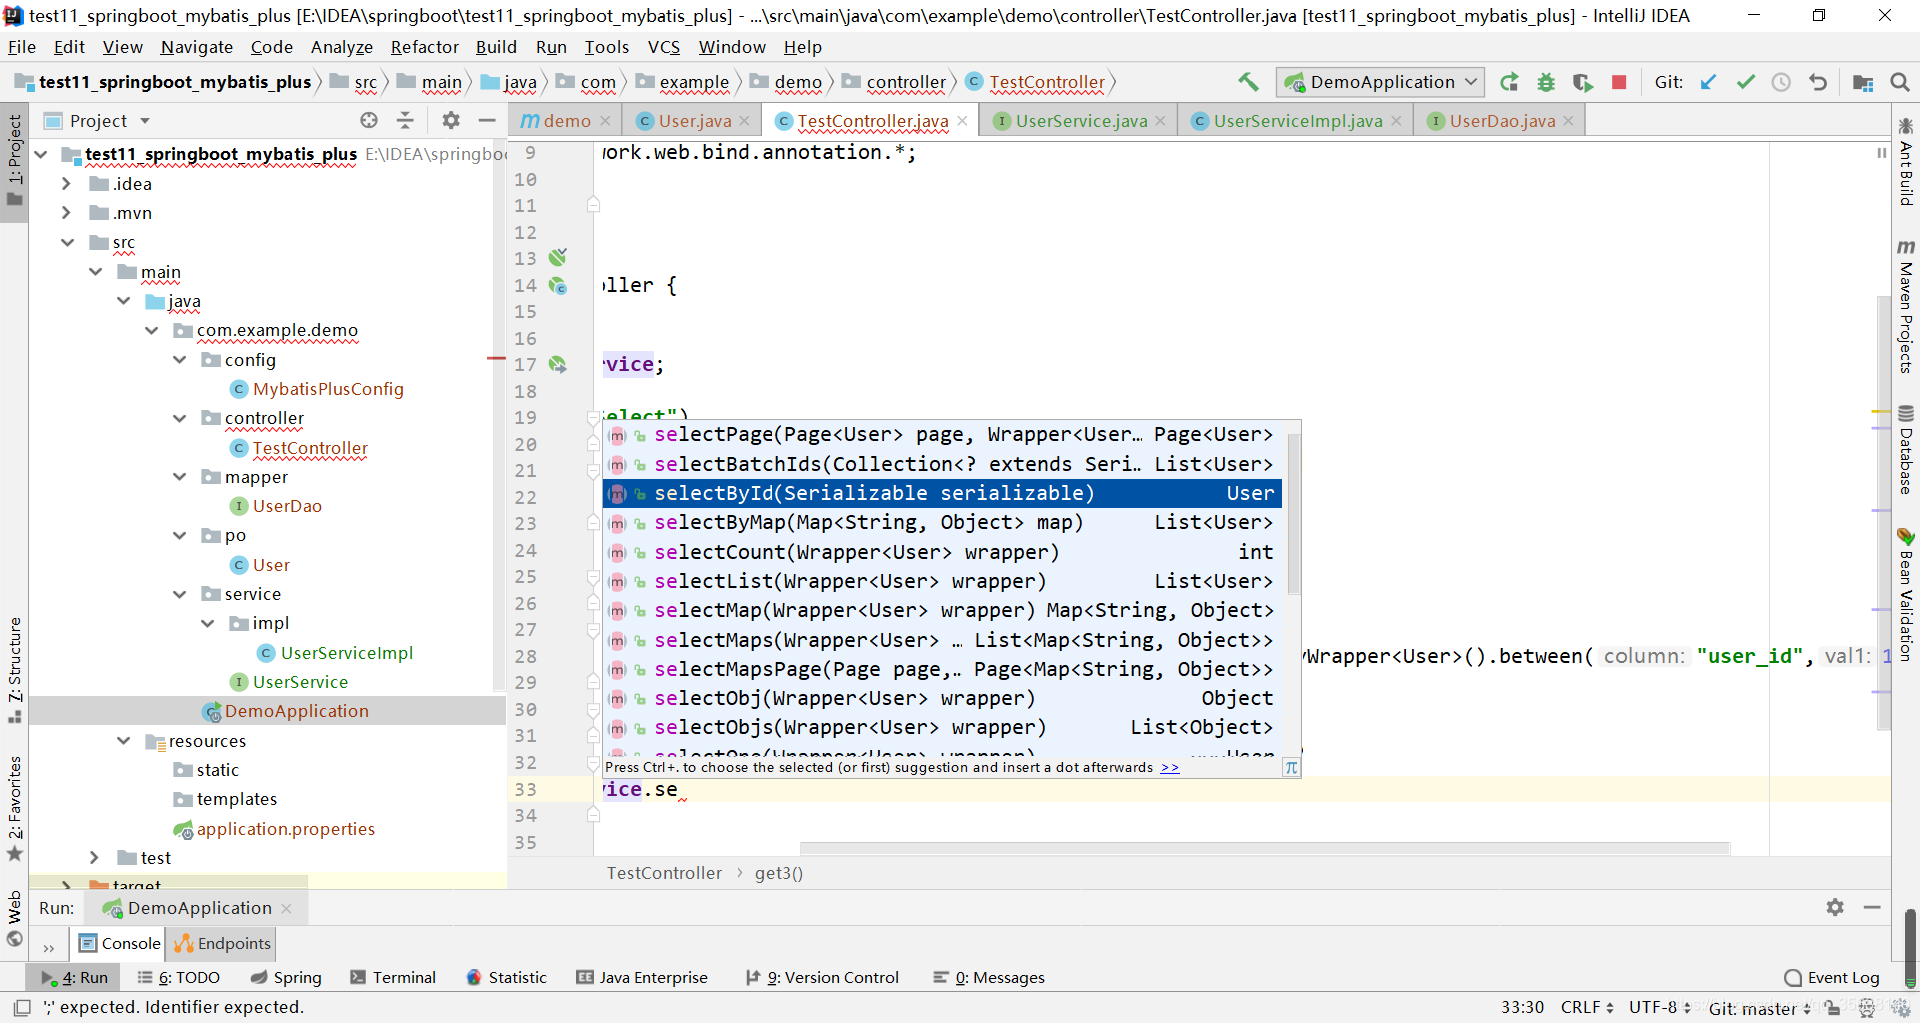Viewport: 1920px width, 1023px height.
Task: Run DemoApplication with coverage icon
Action: [x=1582, y=82]
